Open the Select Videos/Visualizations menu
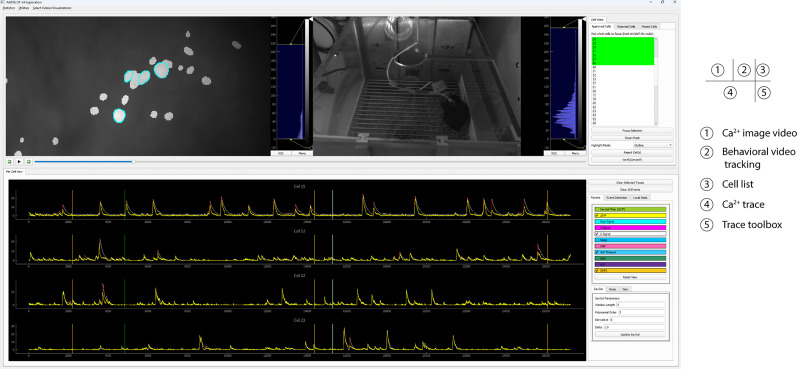The width and height of the screenshot is (797, 369). click(x=52, y=8)
